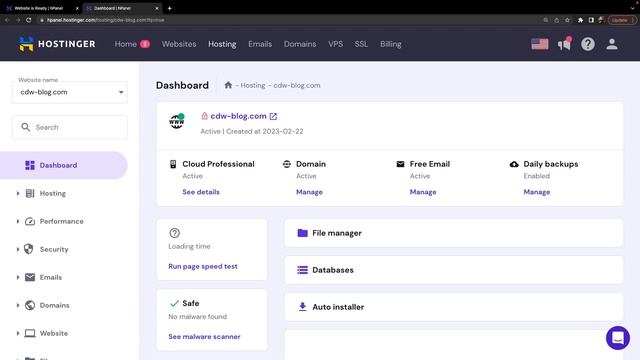Open the Auto installer card
This screenshot has width=640, height=360.
click(x=454, y=307)
